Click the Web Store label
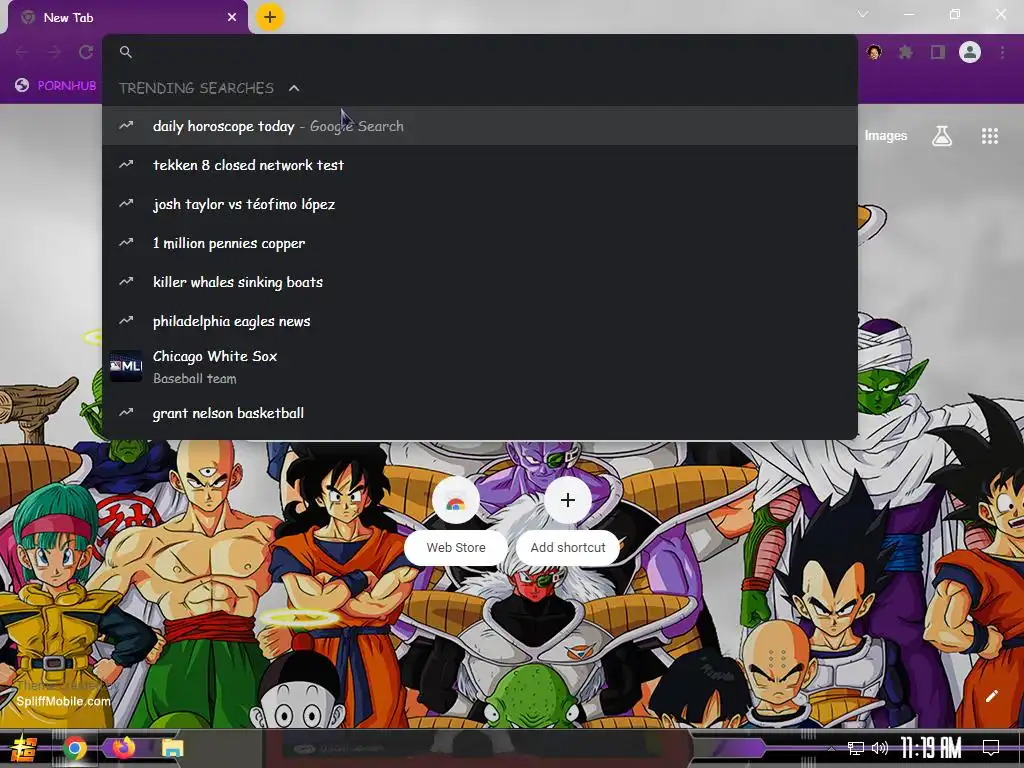The image size is (1024, 768). (x=456, y=547)
